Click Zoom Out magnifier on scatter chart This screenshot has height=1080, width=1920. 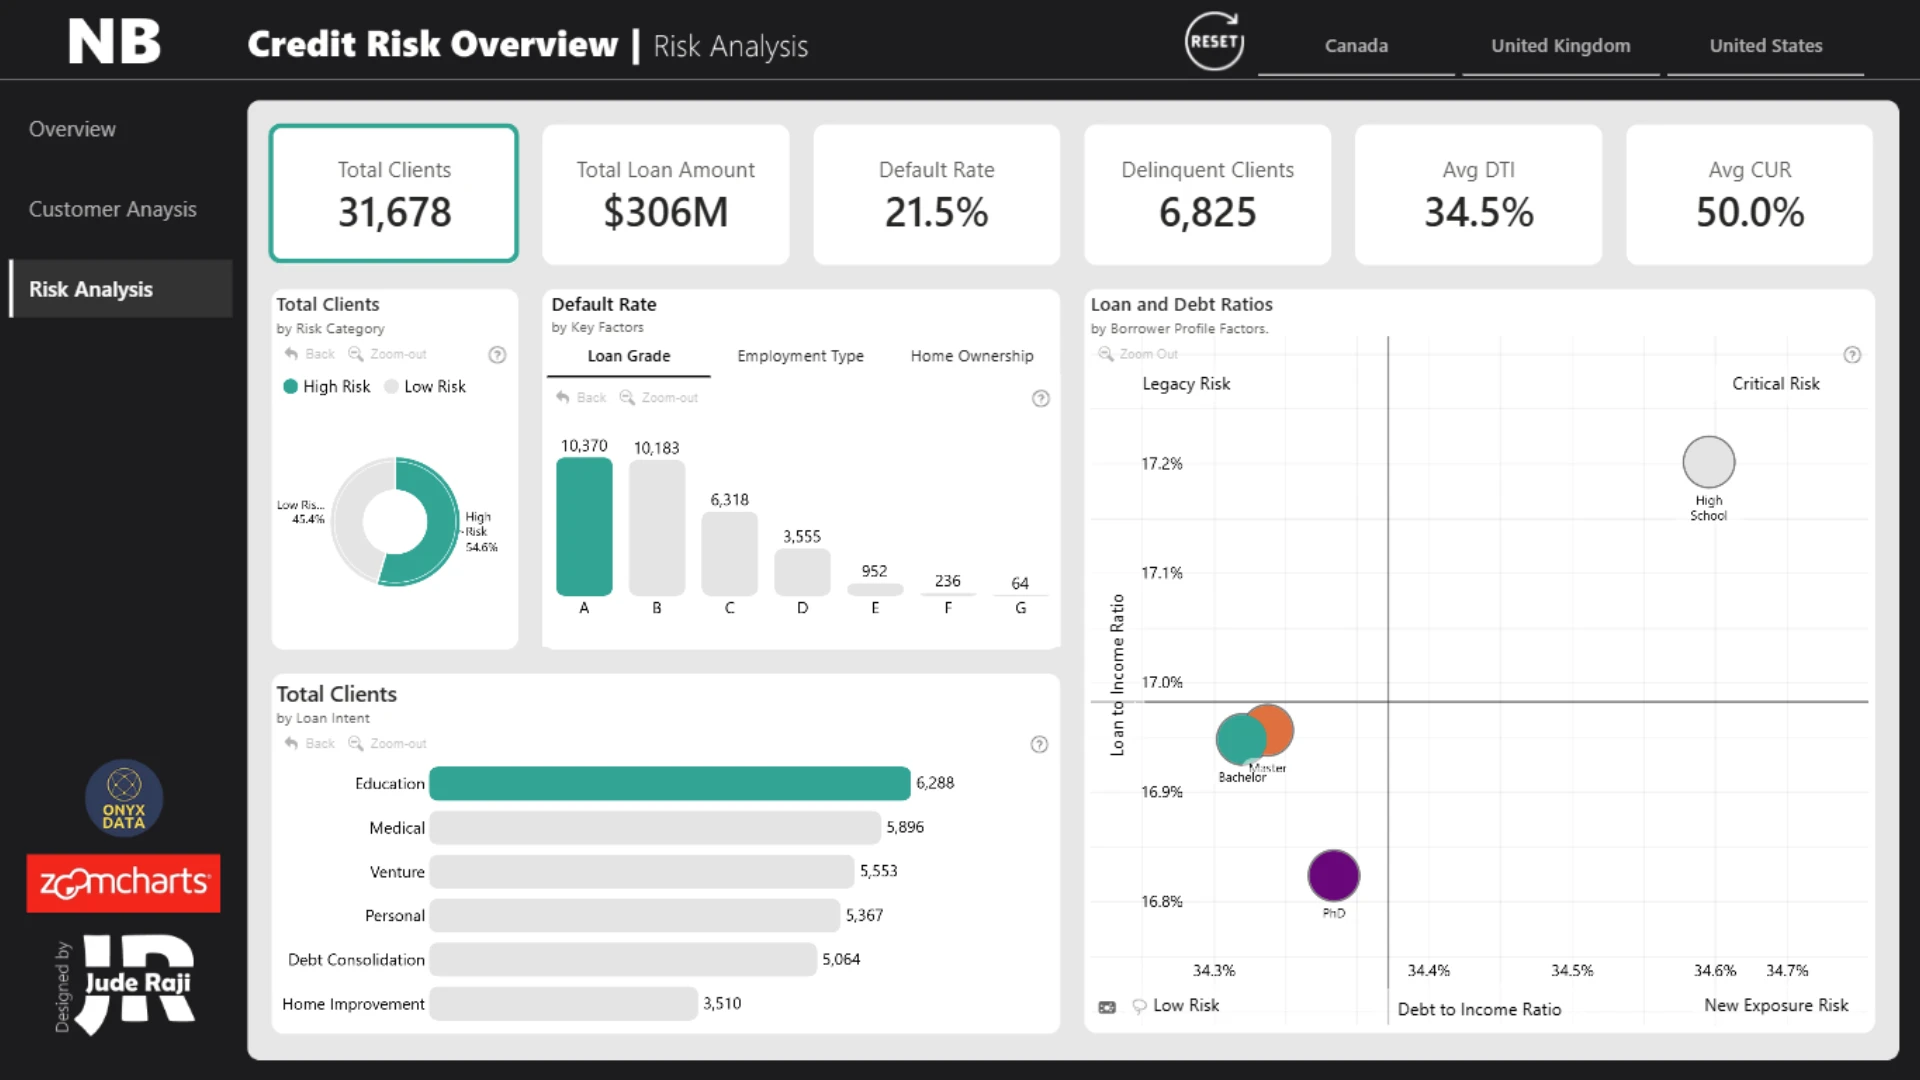[1106, 354]
